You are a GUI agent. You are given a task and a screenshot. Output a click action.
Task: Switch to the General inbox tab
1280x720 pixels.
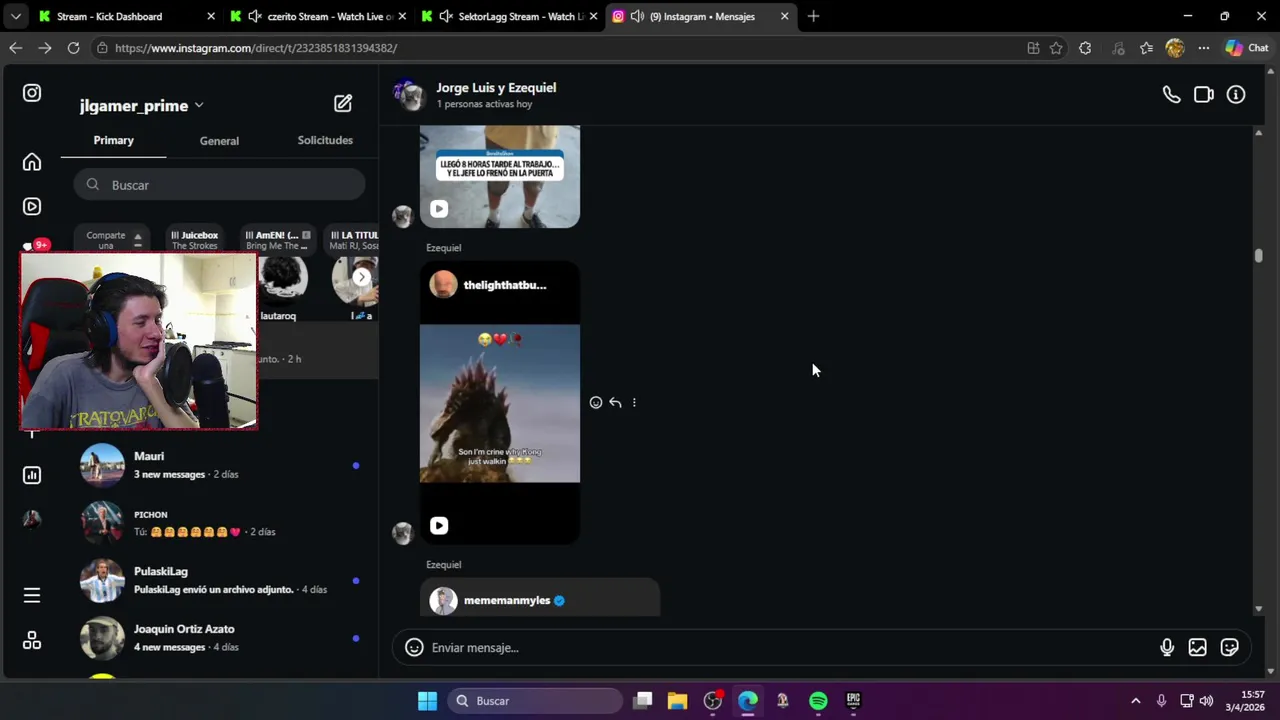point(219,141)
